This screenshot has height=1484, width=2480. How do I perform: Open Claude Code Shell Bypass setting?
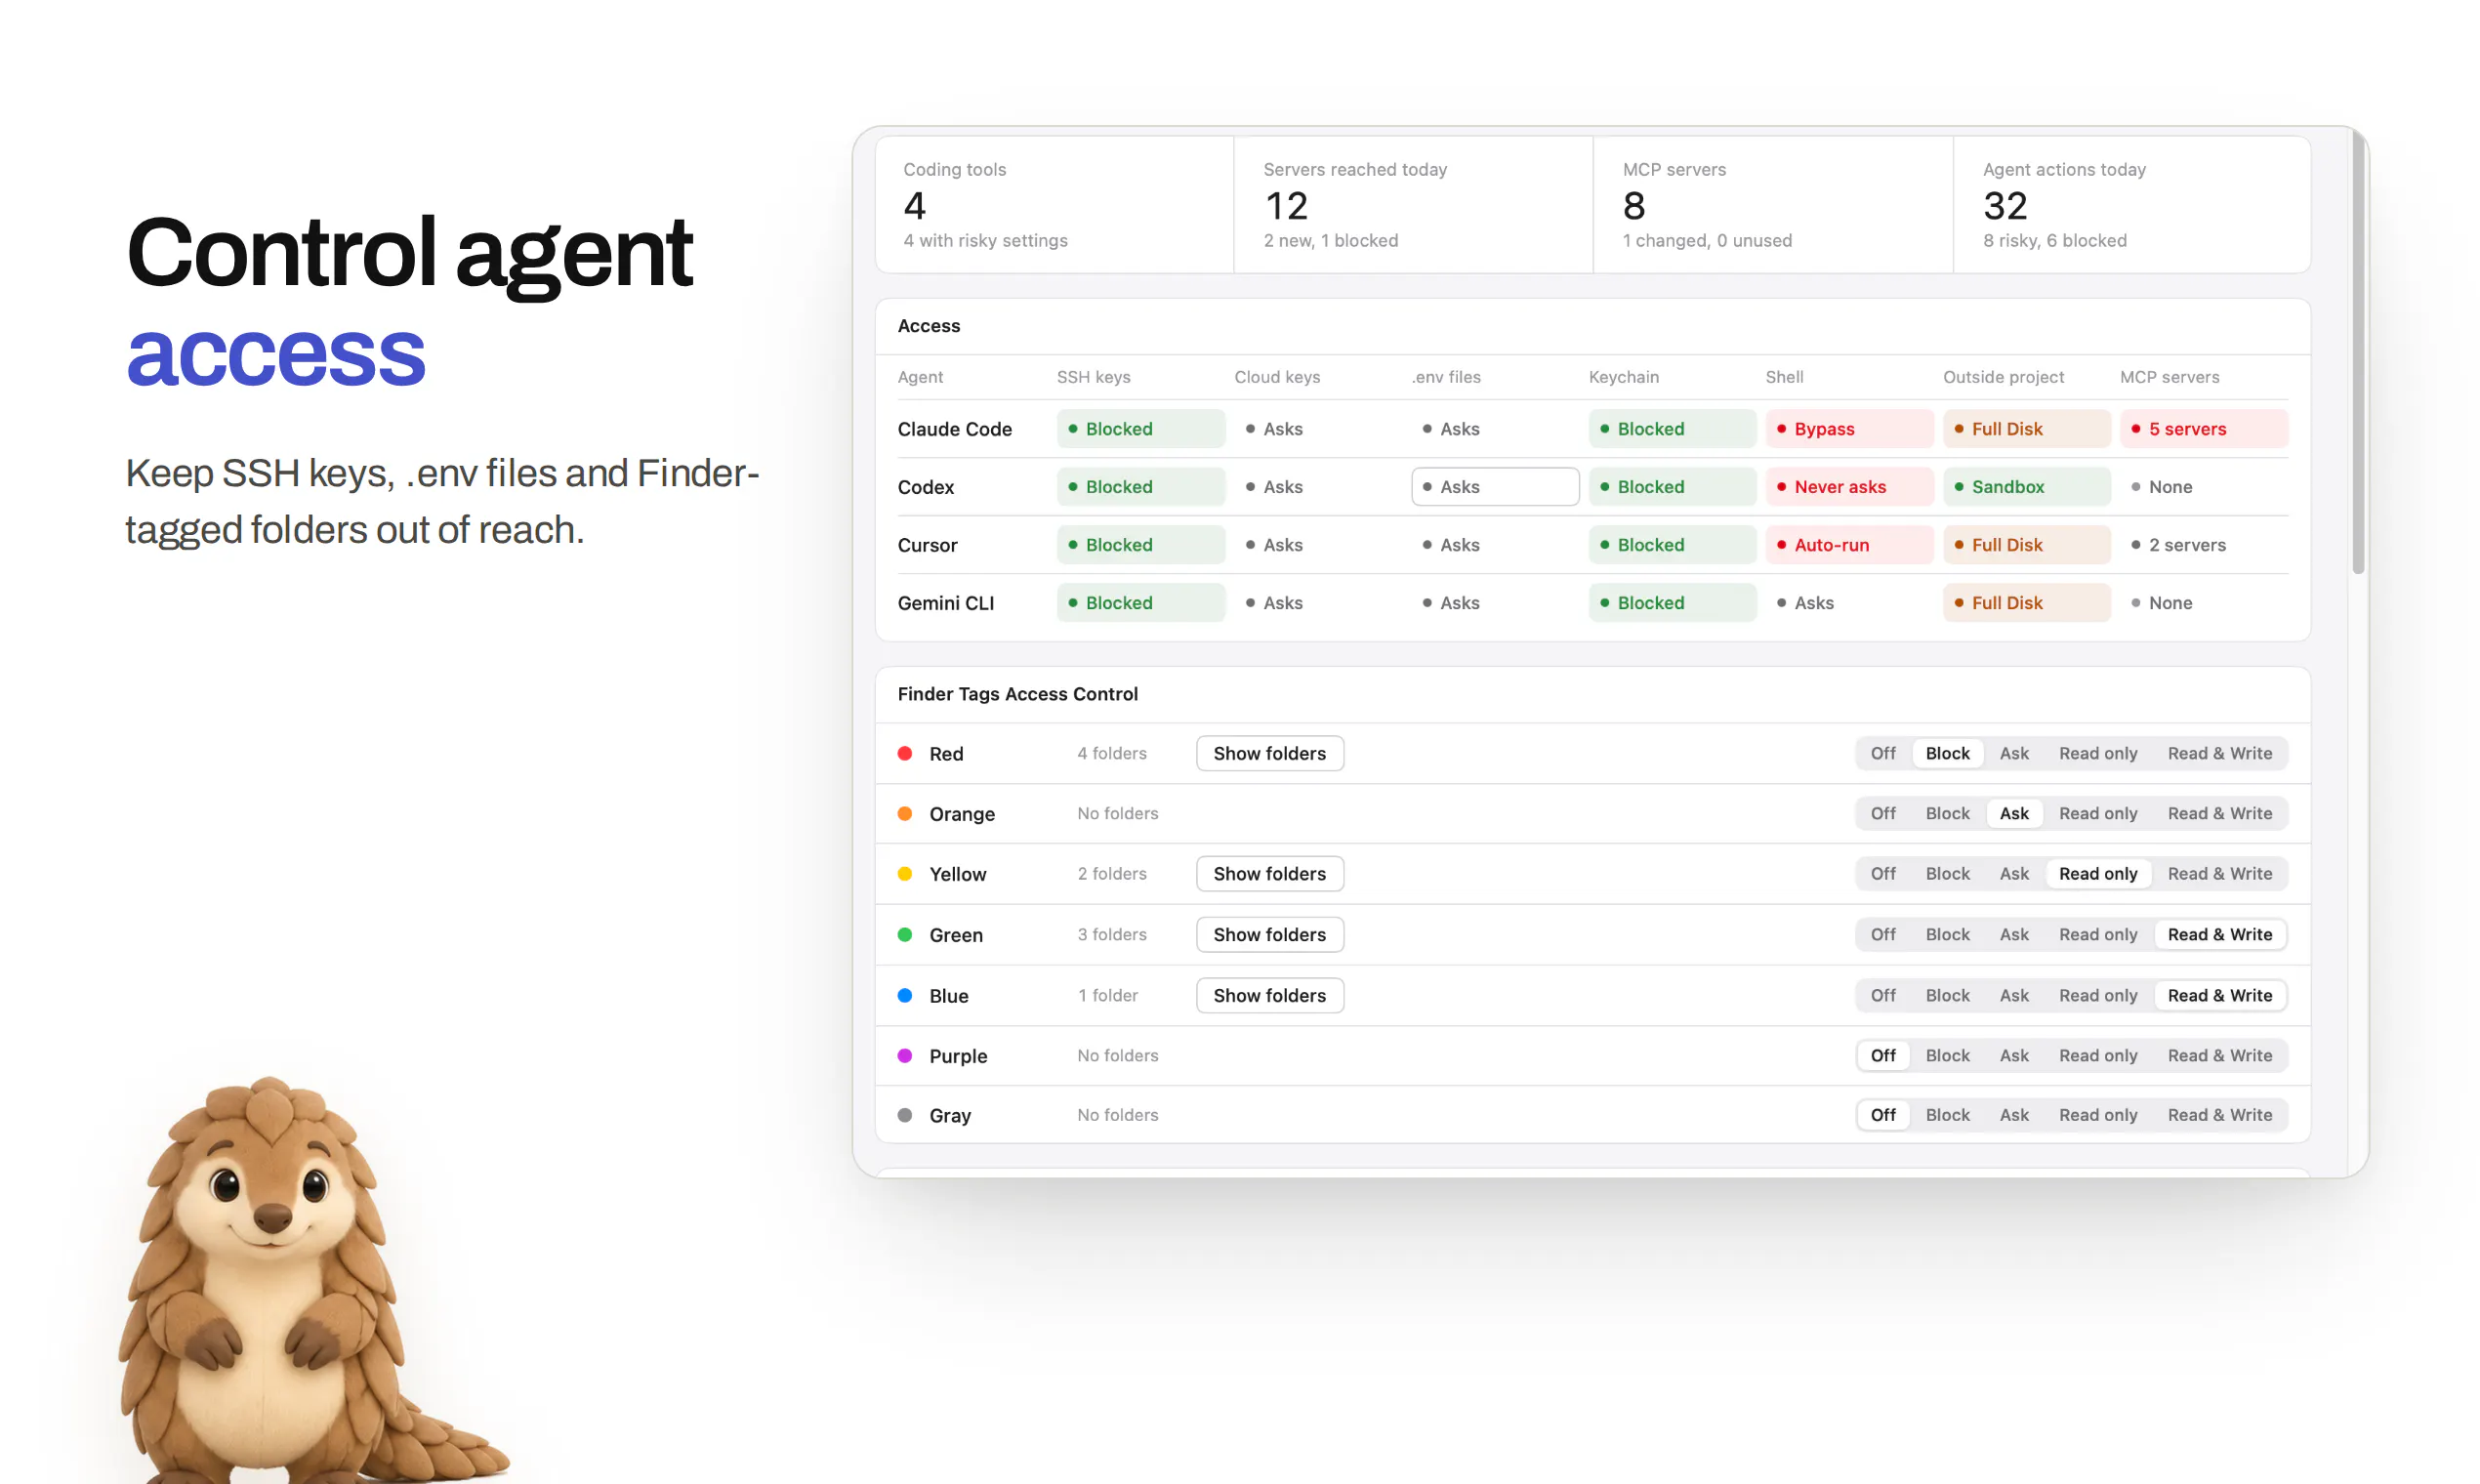pos(1849,428)
